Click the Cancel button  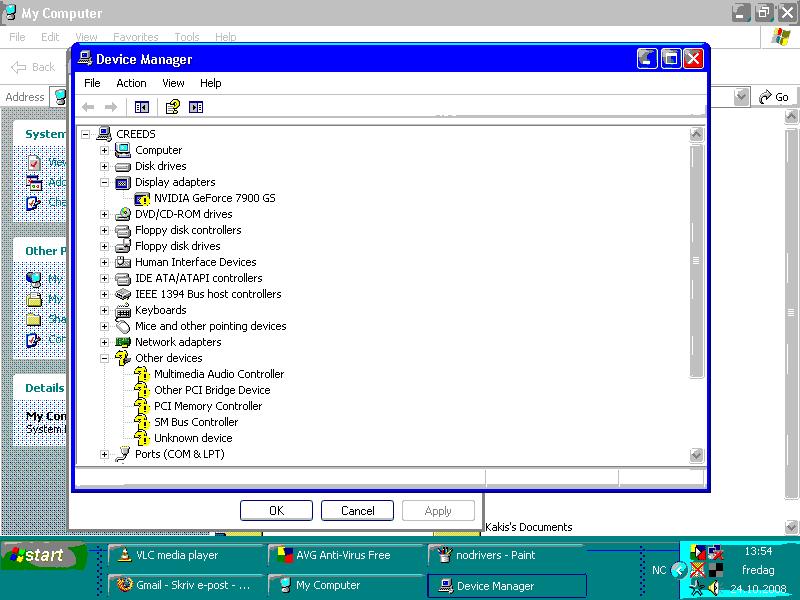click(x=357, y=511)
